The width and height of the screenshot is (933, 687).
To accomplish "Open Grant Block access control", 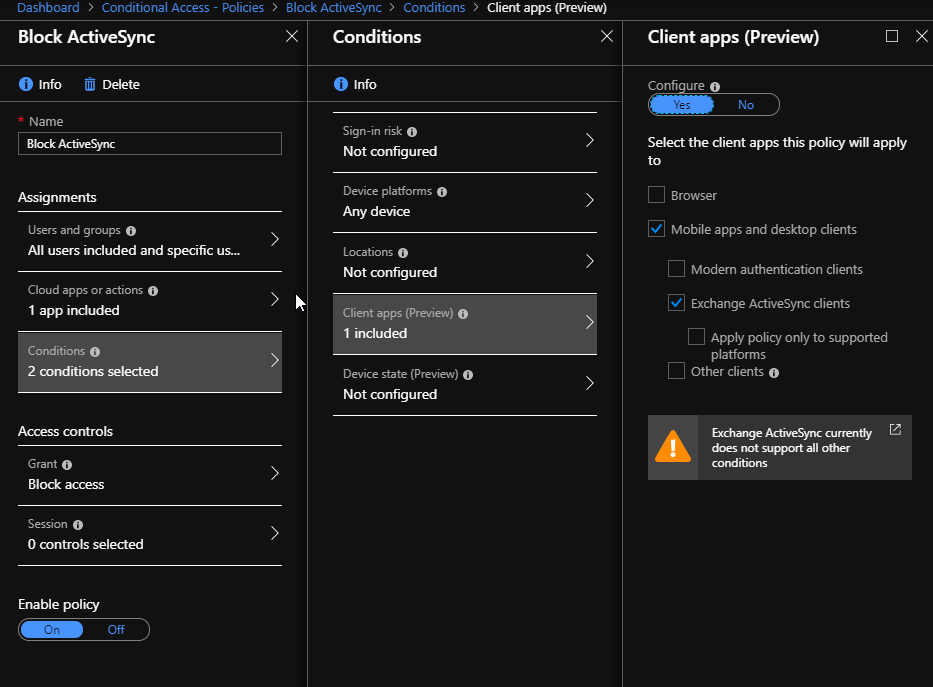I will click(x=150, y=475).
